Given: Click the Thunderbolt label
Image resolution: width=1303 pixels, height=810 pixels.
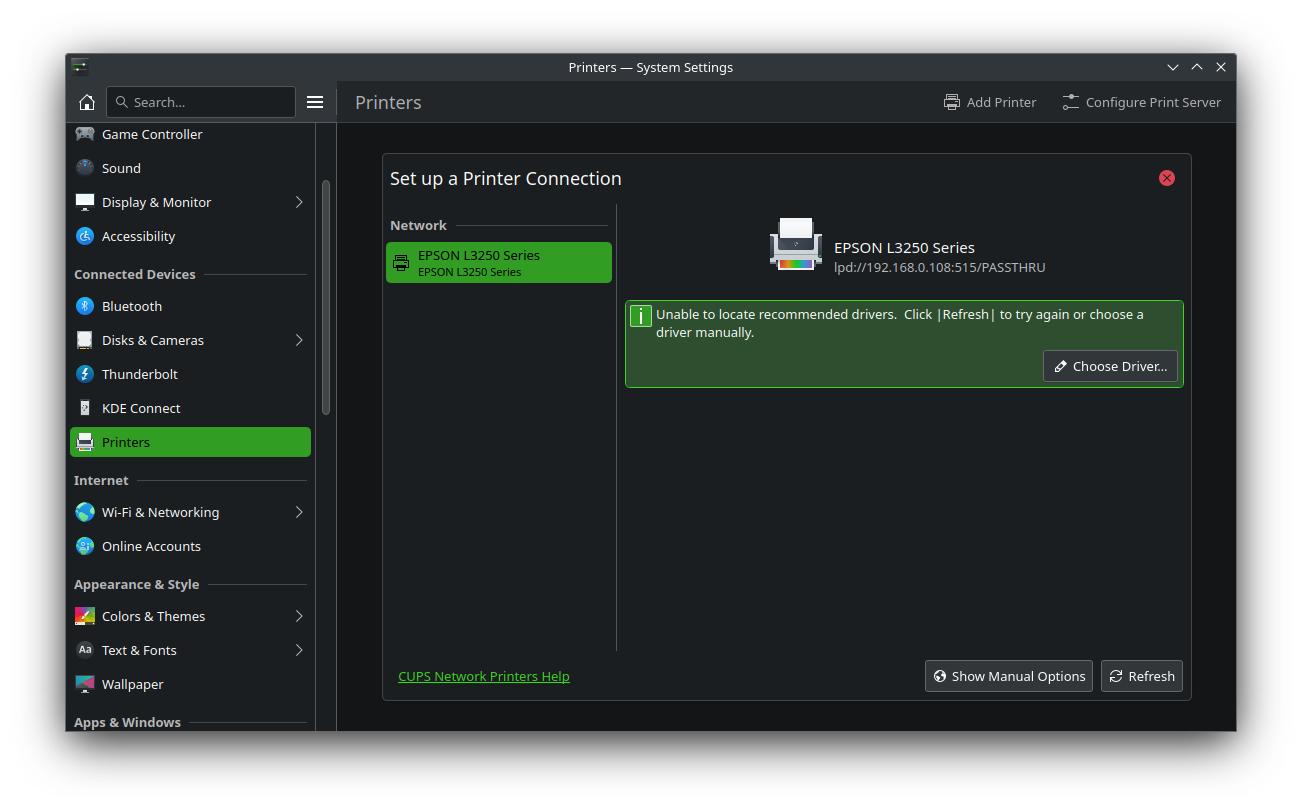Looking at the screenshot, I should click(140, 374).
